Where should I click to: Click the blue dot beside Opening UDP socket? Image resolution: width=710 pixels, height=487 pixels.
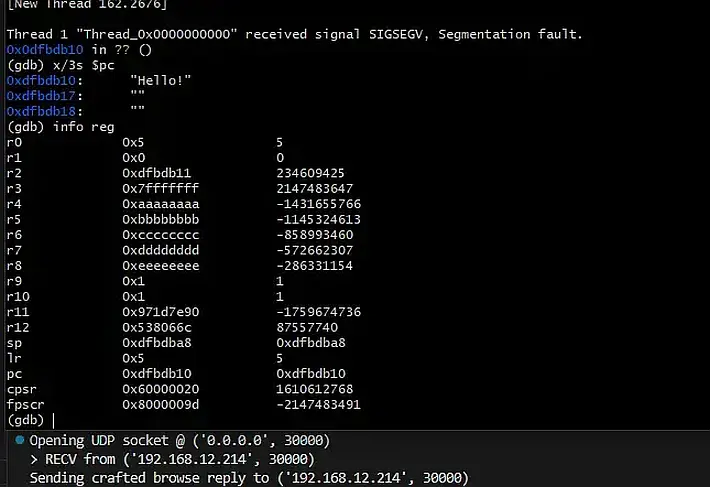tap(19, 439)
